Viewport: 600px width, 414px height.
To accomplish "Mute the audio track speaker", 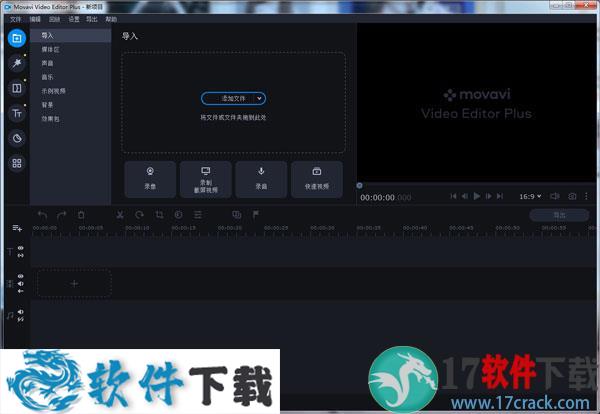I will pos(21,312).
